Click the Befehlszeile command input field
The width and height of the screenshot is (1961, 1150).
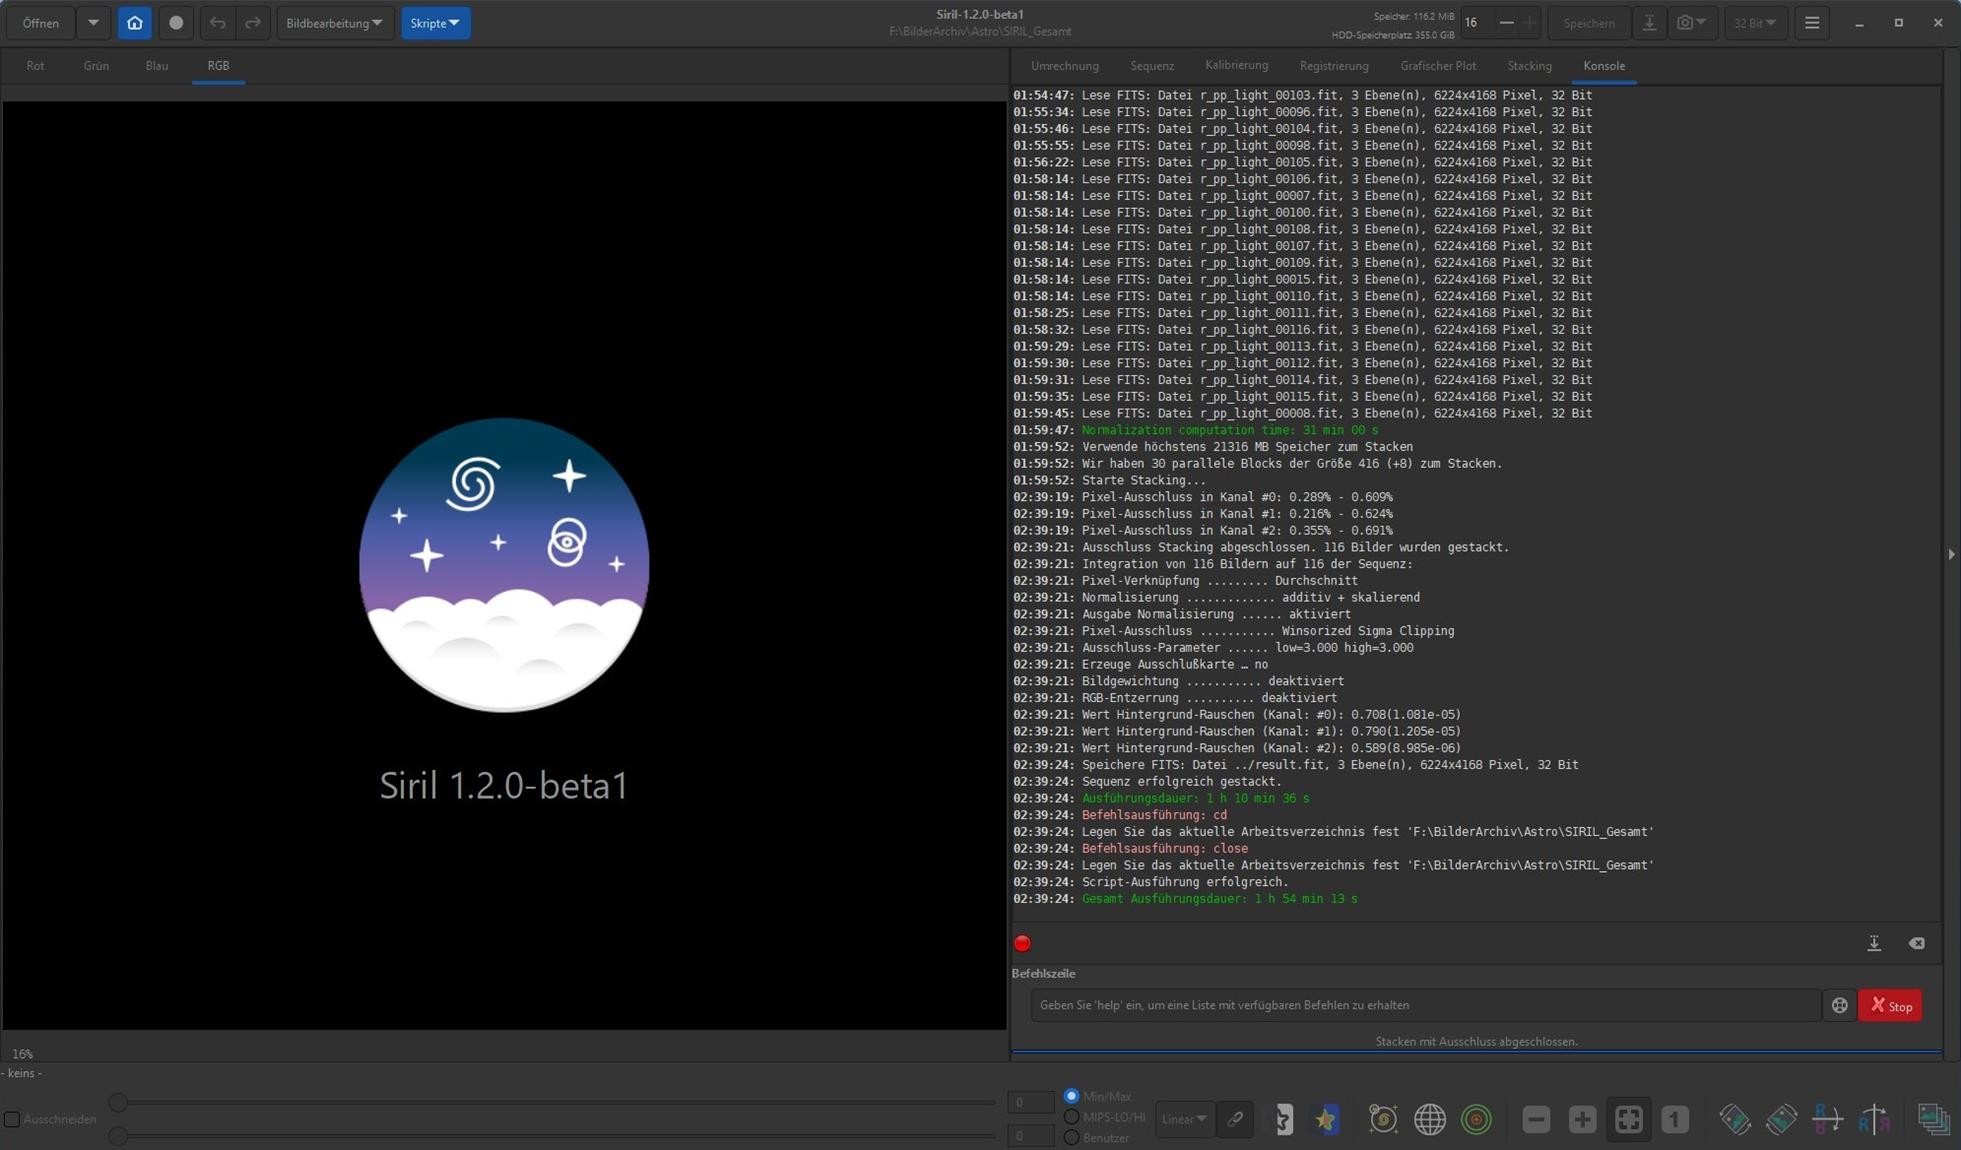pyautogui.click(x=1424, y=1005)
